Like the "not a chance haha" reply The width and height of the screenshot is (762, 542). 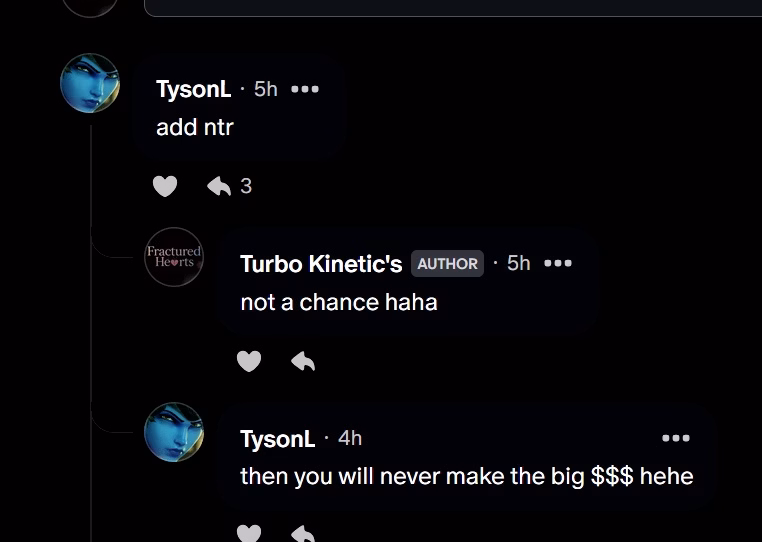click(249, 361)
